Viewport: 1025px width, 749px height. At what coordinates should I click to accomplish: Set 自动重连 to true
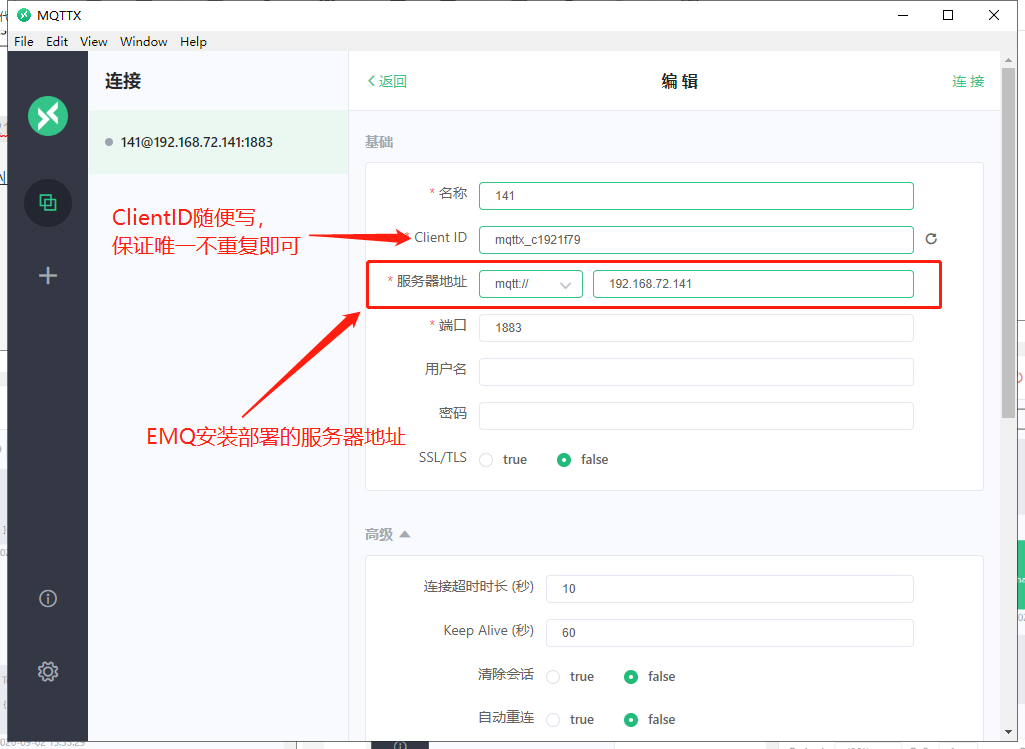(553, 720)
